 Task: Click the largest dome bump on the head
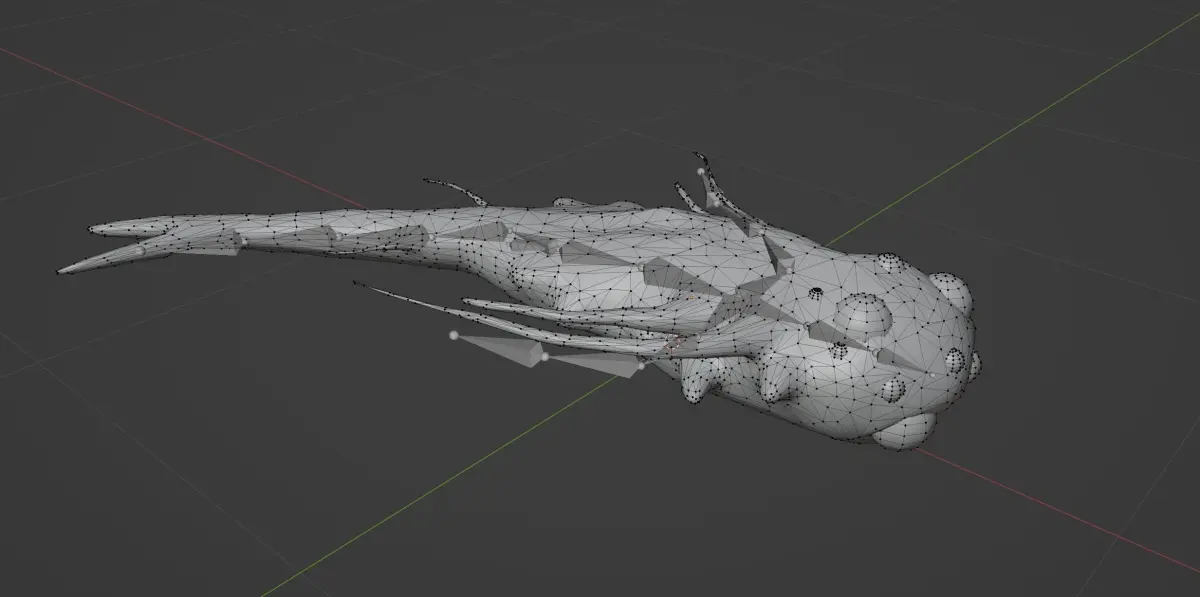pyautogui.click(x=862, y=315)
